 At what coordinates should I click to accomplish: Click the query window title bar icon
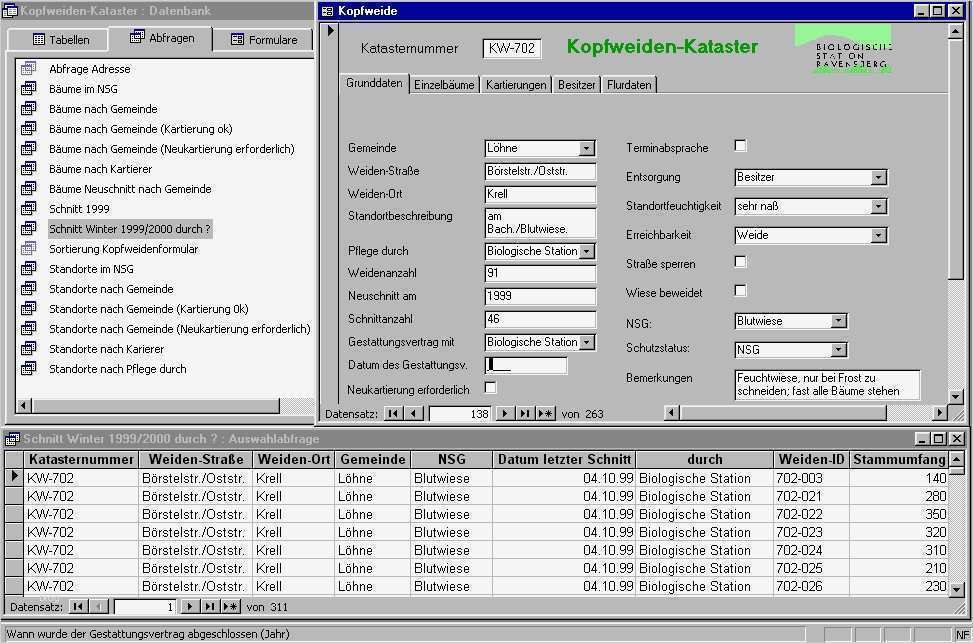coord(12,439)
